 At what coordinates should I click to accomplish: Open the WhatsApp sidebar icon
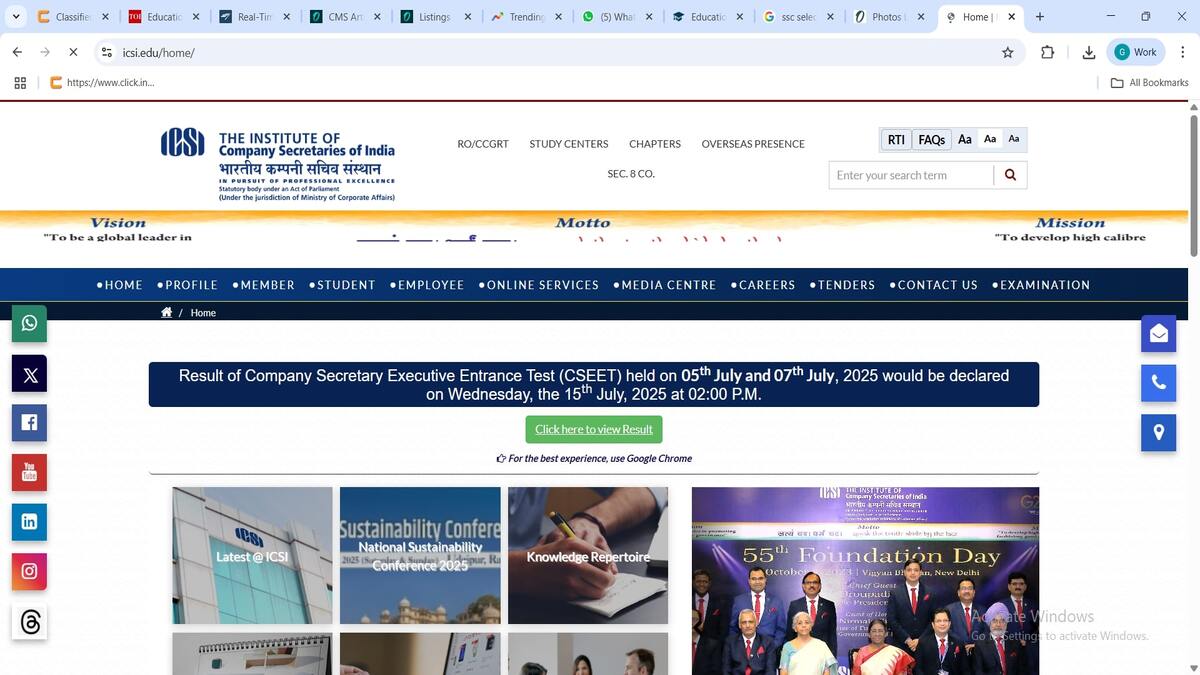point(29,323)
